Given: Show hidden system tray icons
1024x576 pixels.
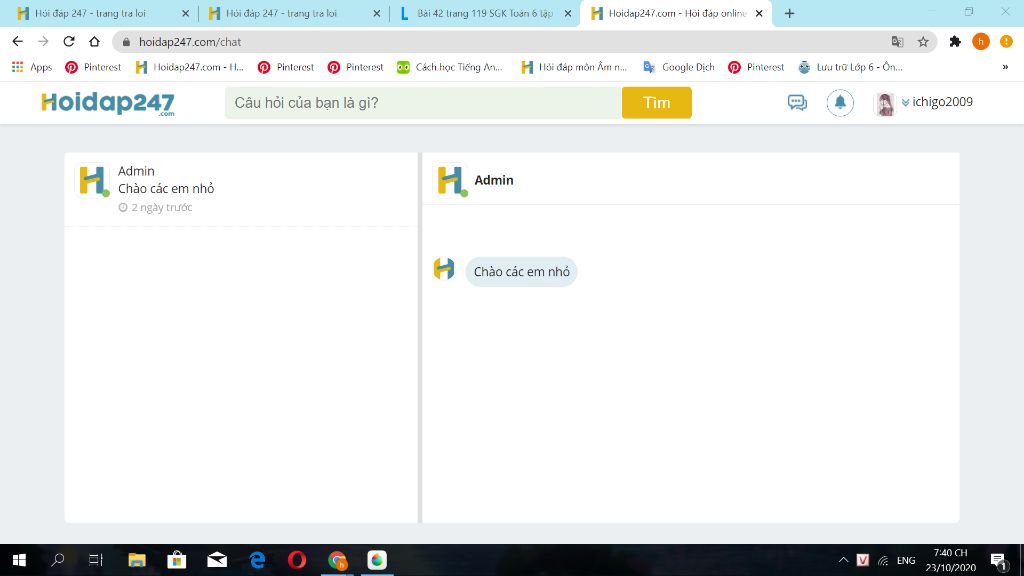Looking at the screenshot, I should tap(843, 560).
